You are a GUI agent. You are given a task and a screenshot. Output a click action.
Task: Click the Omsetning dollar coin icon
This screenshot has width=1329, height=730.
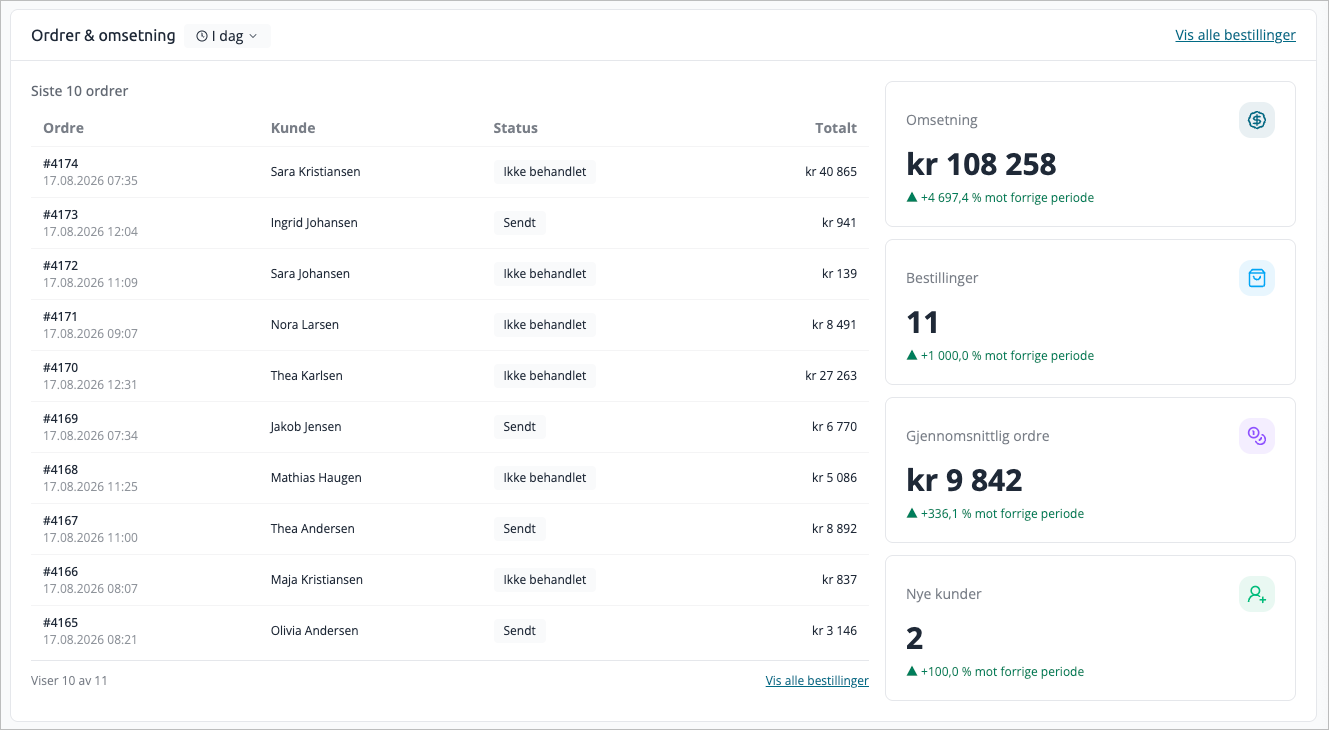pos(1257,120)
